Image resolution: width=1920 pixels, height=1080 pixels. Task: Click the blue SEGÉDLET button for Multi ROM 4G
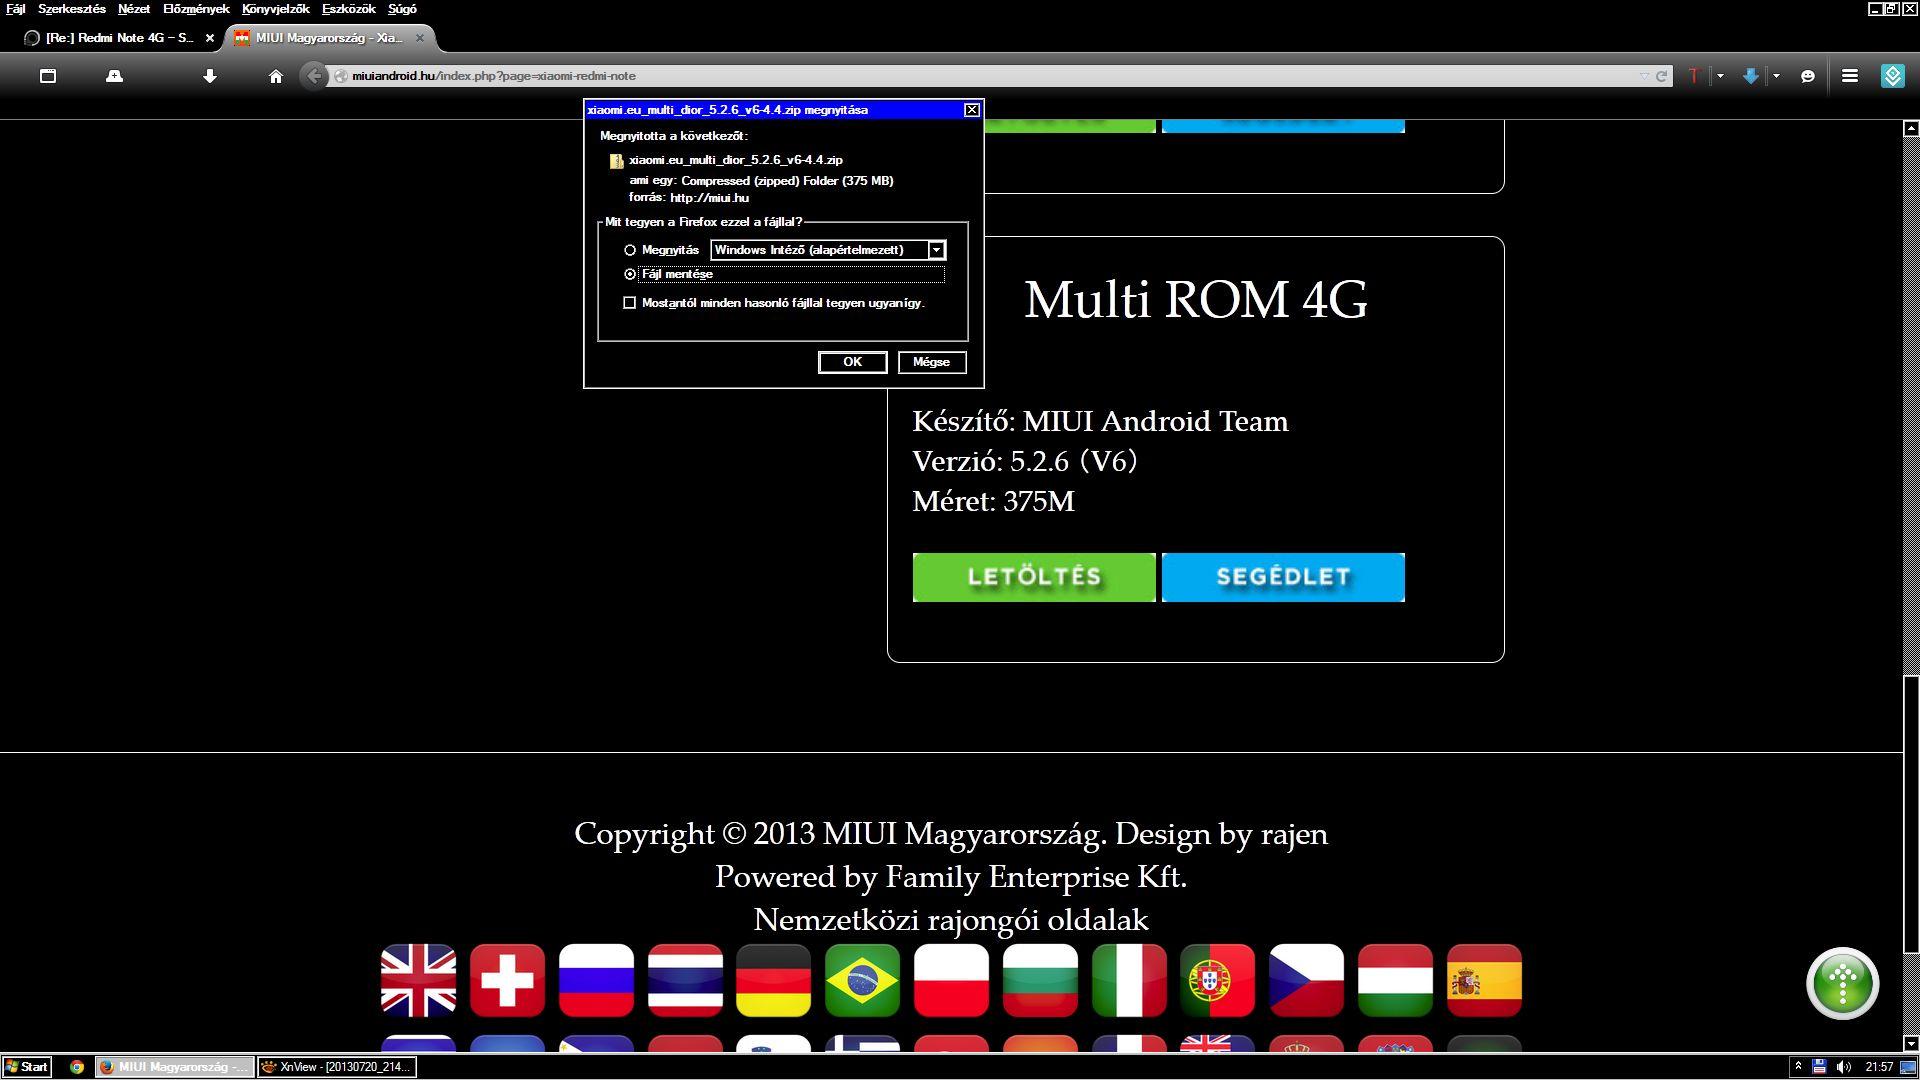point(1283,577)
